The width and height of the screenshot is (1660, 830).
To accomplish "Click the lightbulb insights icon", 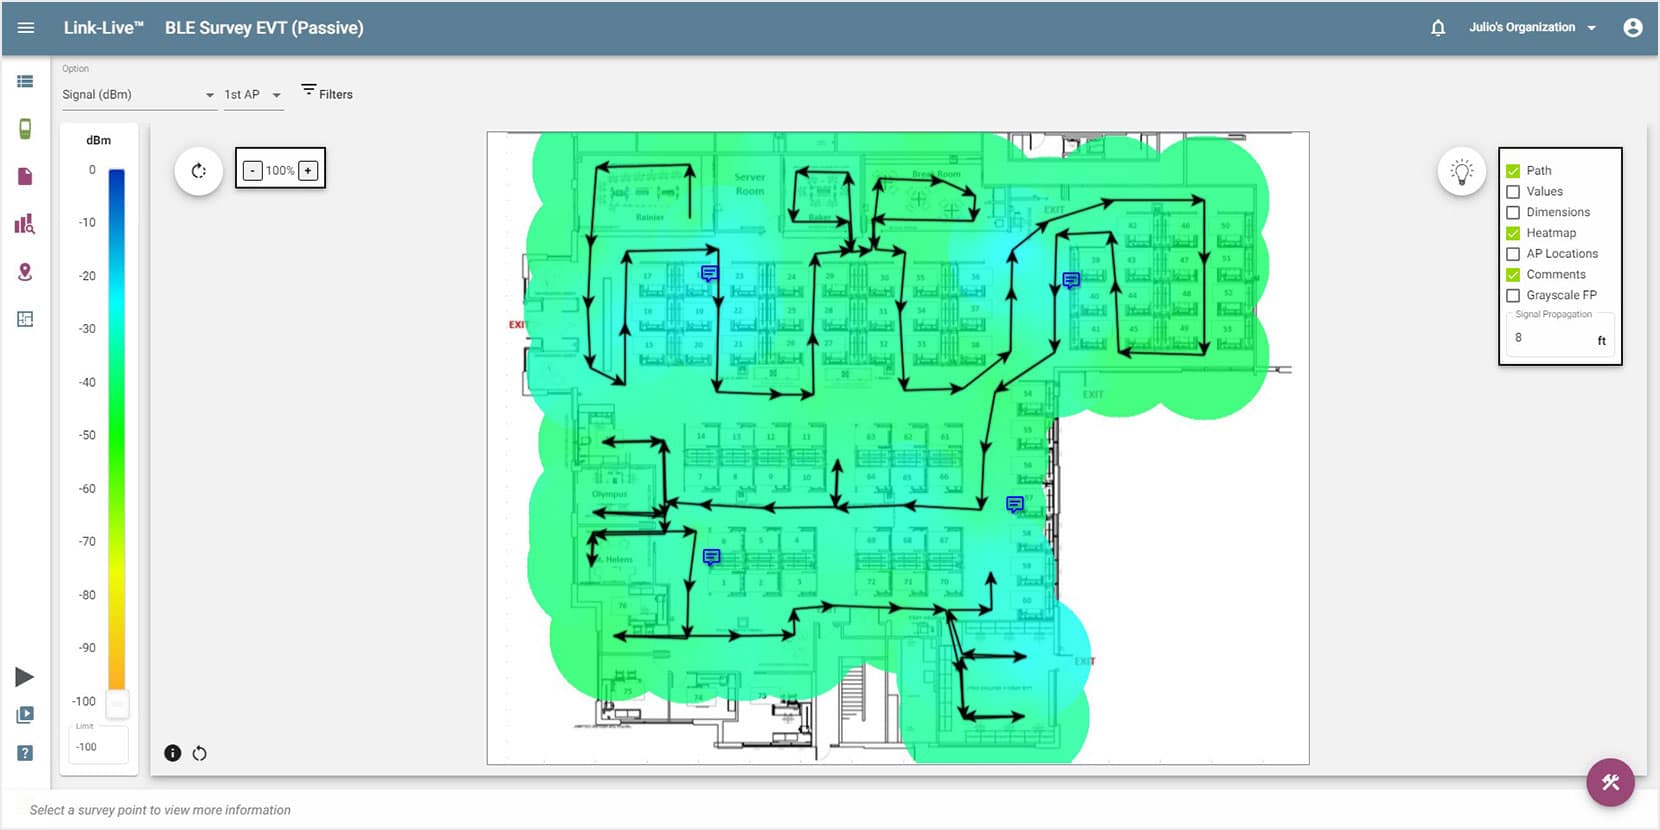I will point(1461,172).
